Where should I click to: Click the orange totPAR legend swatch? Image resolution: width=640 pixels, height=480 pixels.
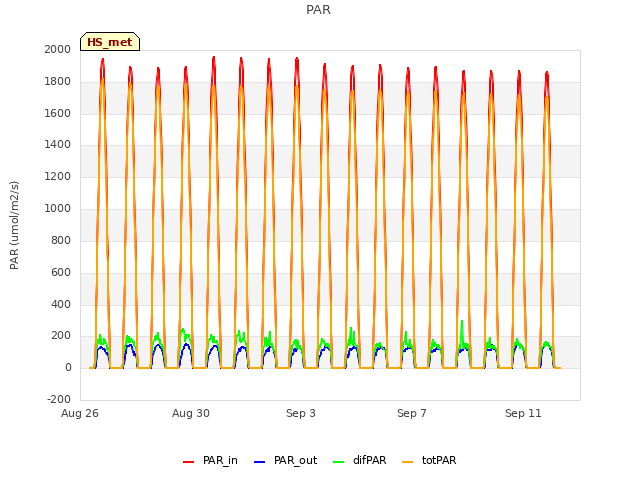407,462
